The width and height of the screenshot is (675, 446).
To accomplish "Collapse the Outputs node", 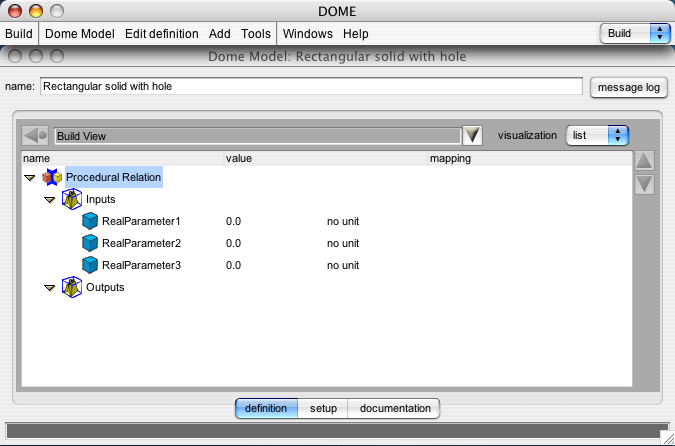I will (x=50, y=288).
